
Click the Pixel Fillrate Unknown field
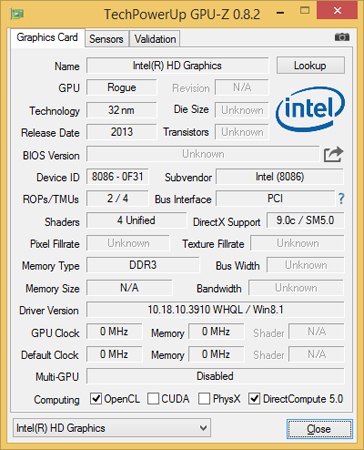pyautogui.click(x=128, y=243)
